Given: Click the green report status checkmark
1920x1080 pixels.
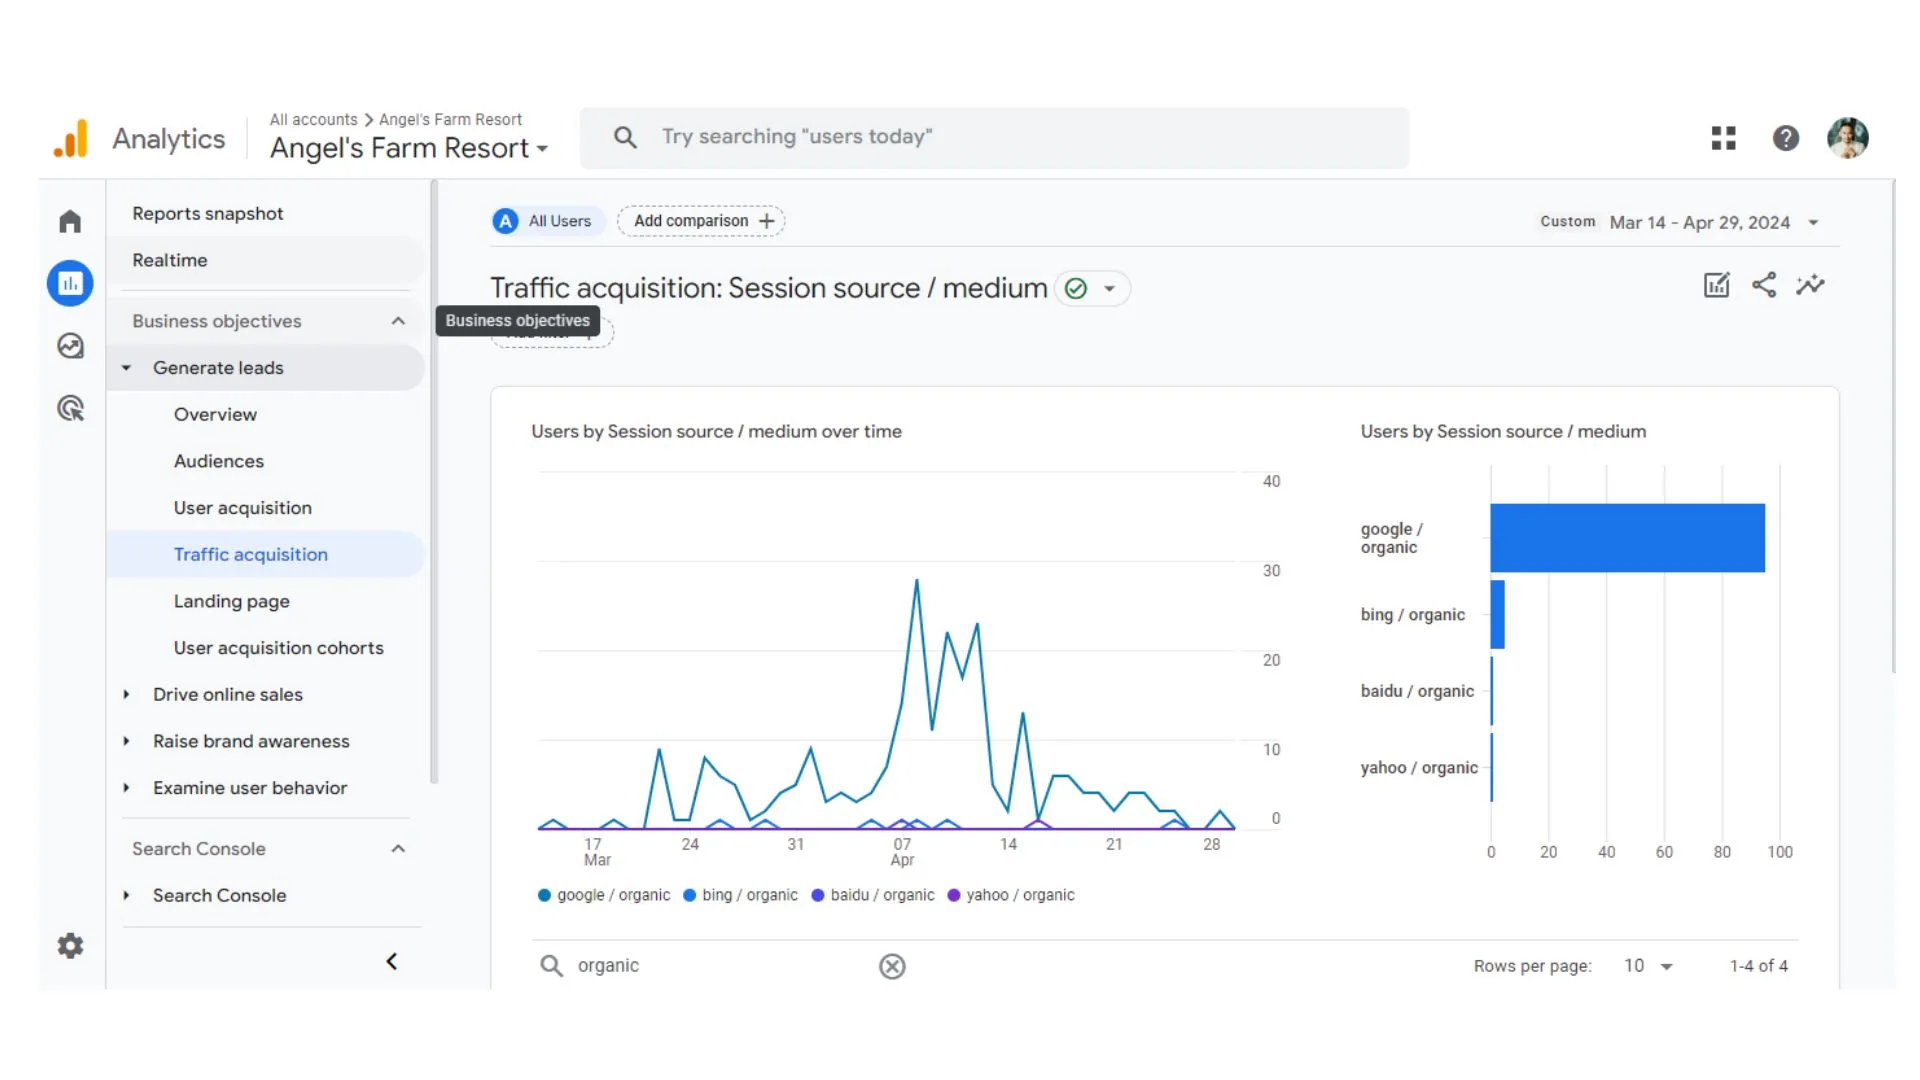Looking at the screenshot, I should coord(1076,289).
